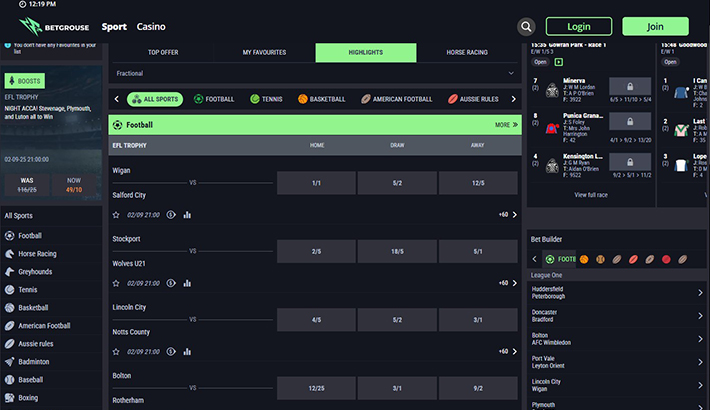Click the search magnifier icon
The width and height of the screenshot is (710, 410).
[526, 27]
